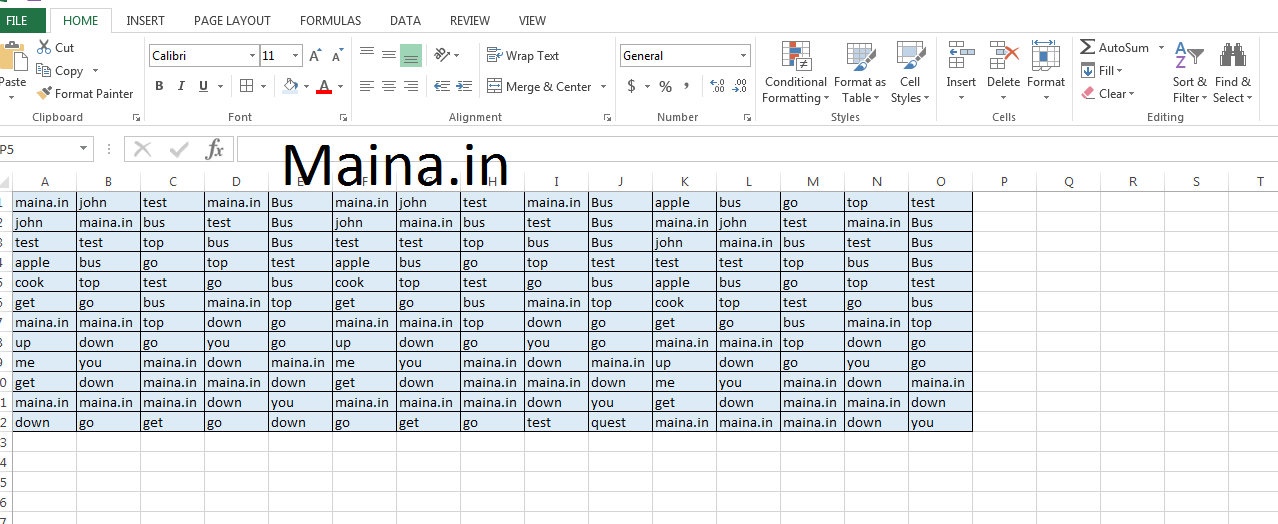Center text horizontally in the Alignment group
This screenshot has height=524, width=1278.
coord(389,87)
